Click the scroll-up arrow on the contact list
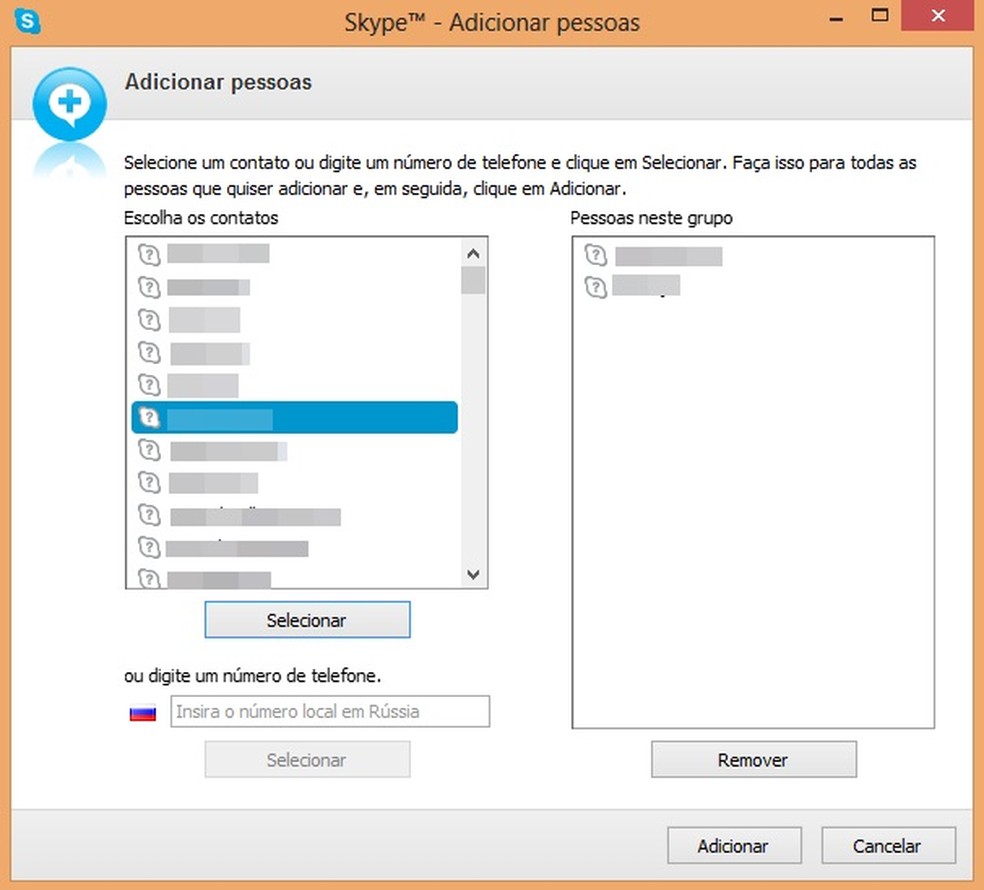This screenshot has height=890, width=984. (x=473, y=253)
